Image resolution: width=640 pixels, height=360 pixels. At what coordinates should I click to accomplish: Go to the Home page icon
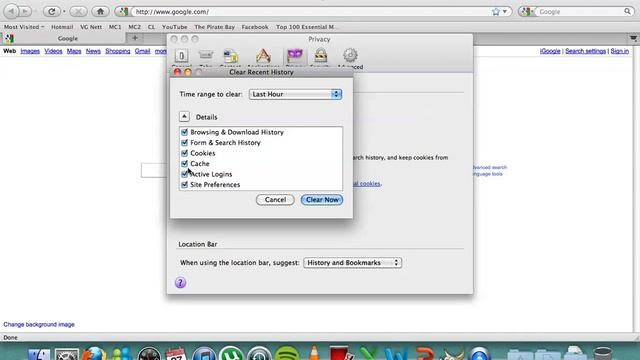click(x=100, y=11)
